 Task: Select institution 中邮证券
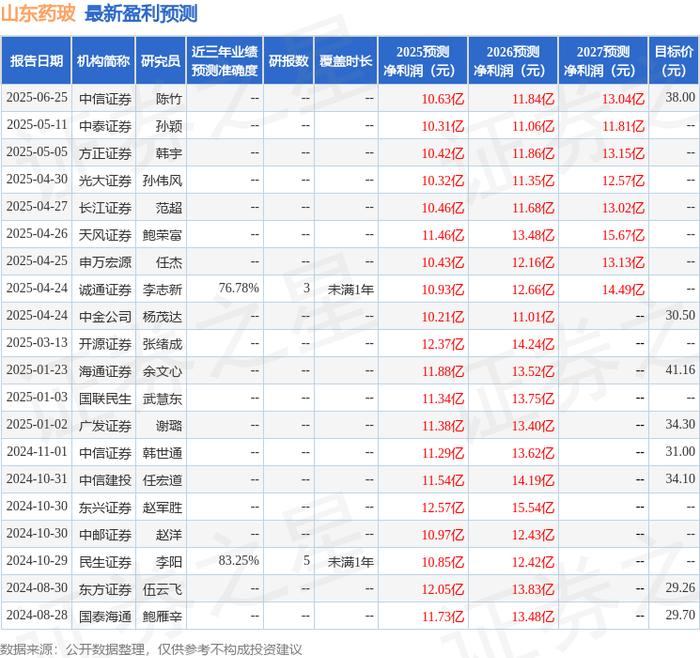click(x=105, y=534)
